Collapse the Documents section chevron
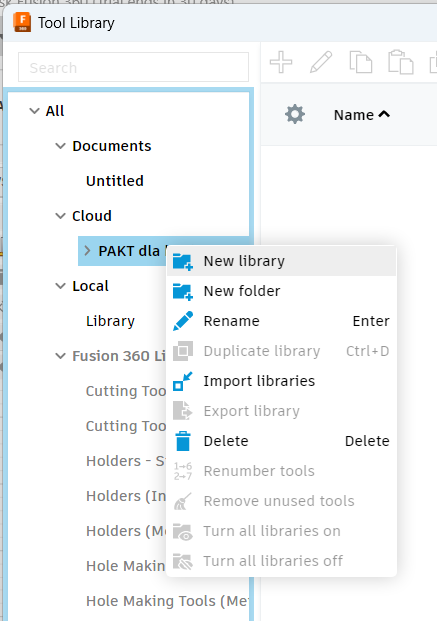This screenshot has height=621, width=437. tap(60, 146)
